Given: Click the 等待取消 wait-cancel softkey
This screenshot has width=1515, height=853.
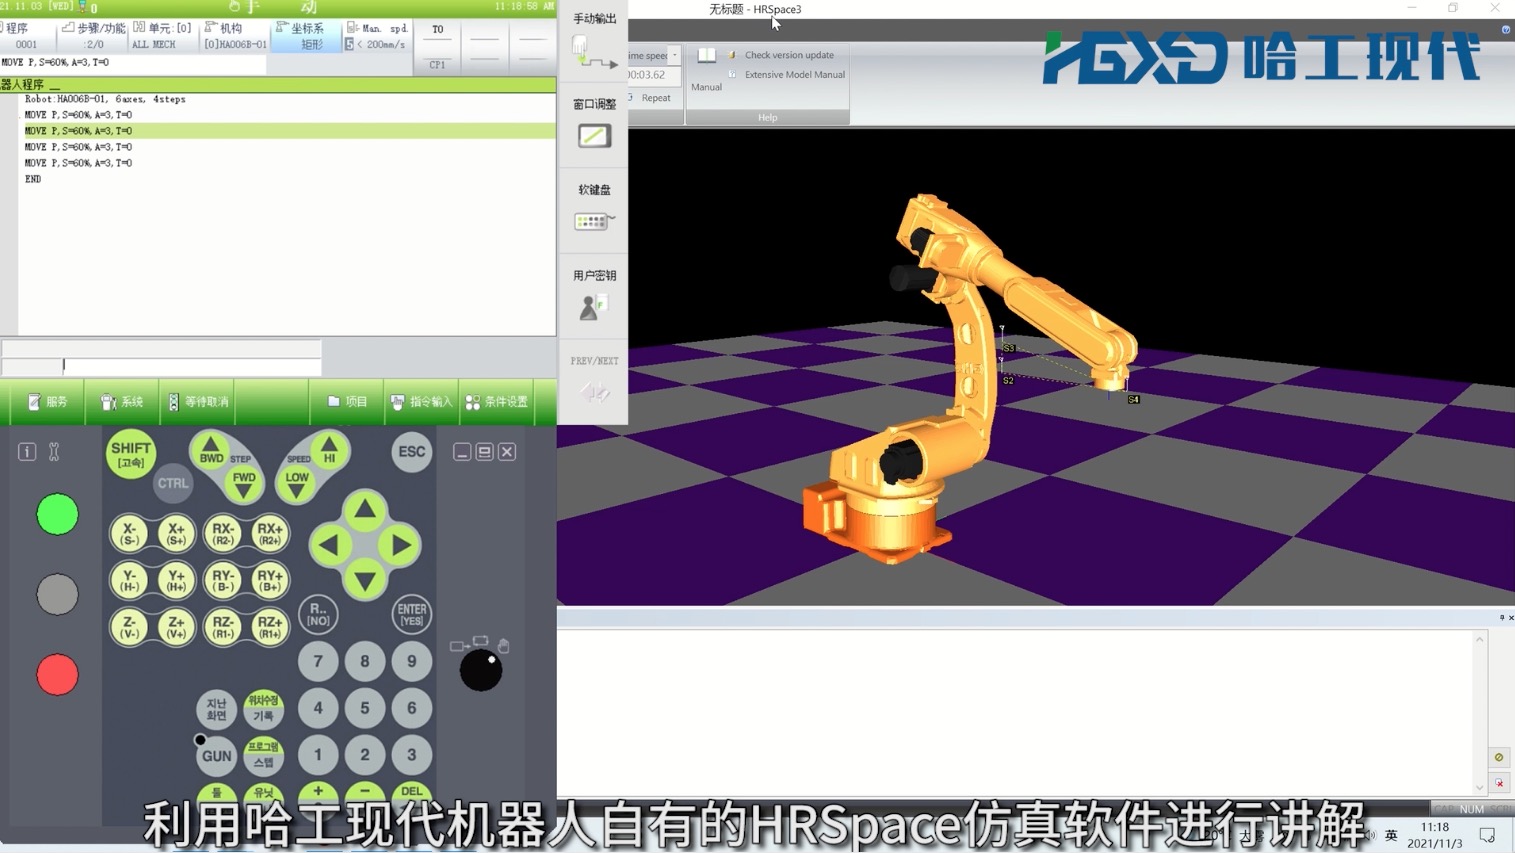Looking at the screenshot, I should click(197, 402).
